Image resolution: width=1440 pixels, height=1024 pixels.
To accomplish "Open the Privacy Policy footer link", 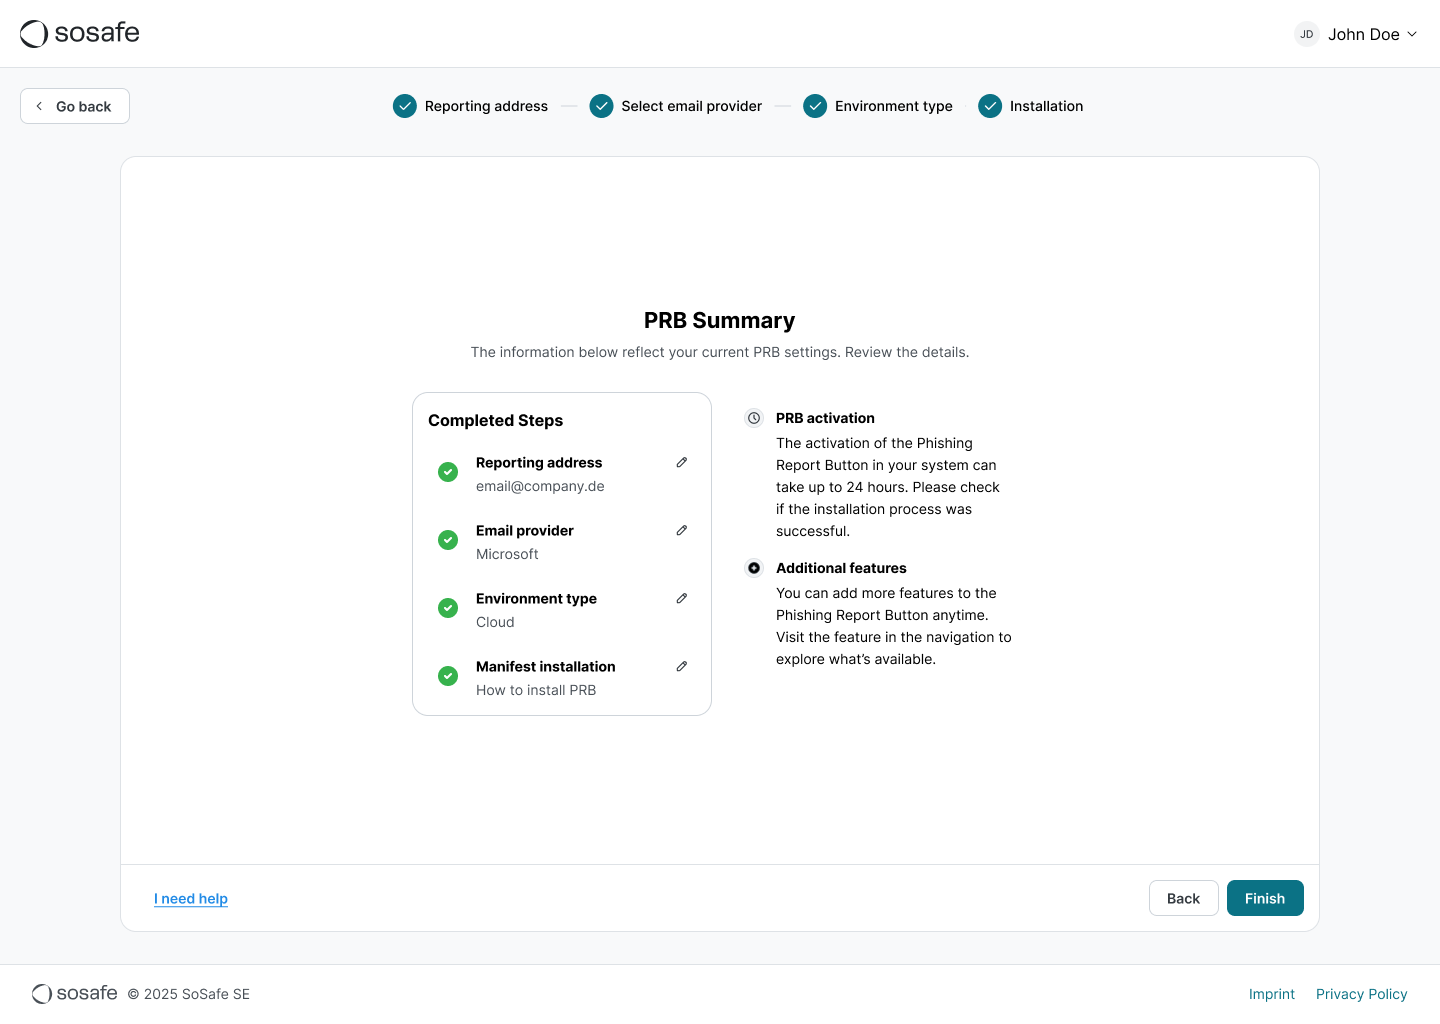I will pyautogui.click(x=1361, y=994).
